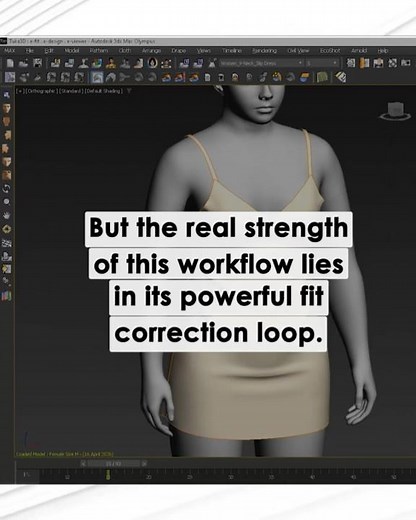Click the rotate arrows icon in left sidebar
This screenshot has height=520, width=416.
(x=7, y=189)
